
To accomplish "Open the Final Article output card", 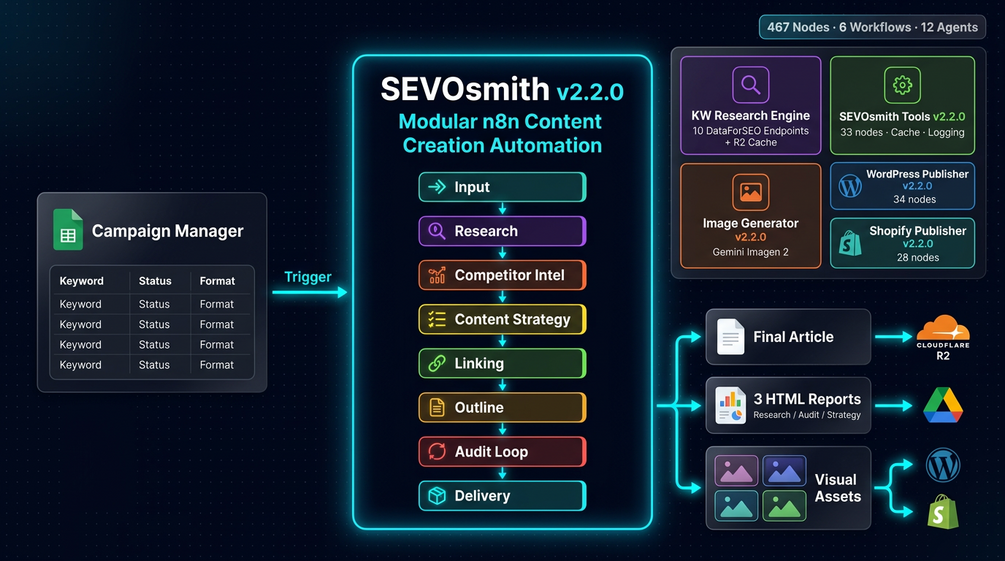I will (x=788, y=337).
